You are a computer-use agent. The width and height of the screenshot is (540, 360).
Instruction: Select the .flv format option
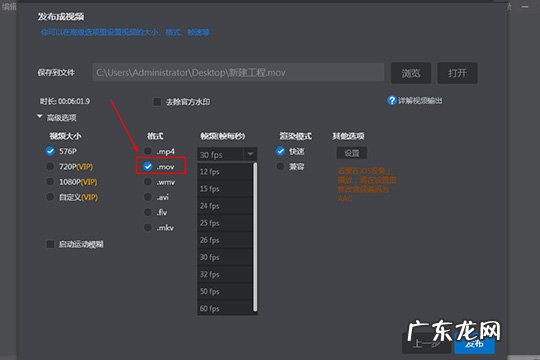[x=148, y=212]
